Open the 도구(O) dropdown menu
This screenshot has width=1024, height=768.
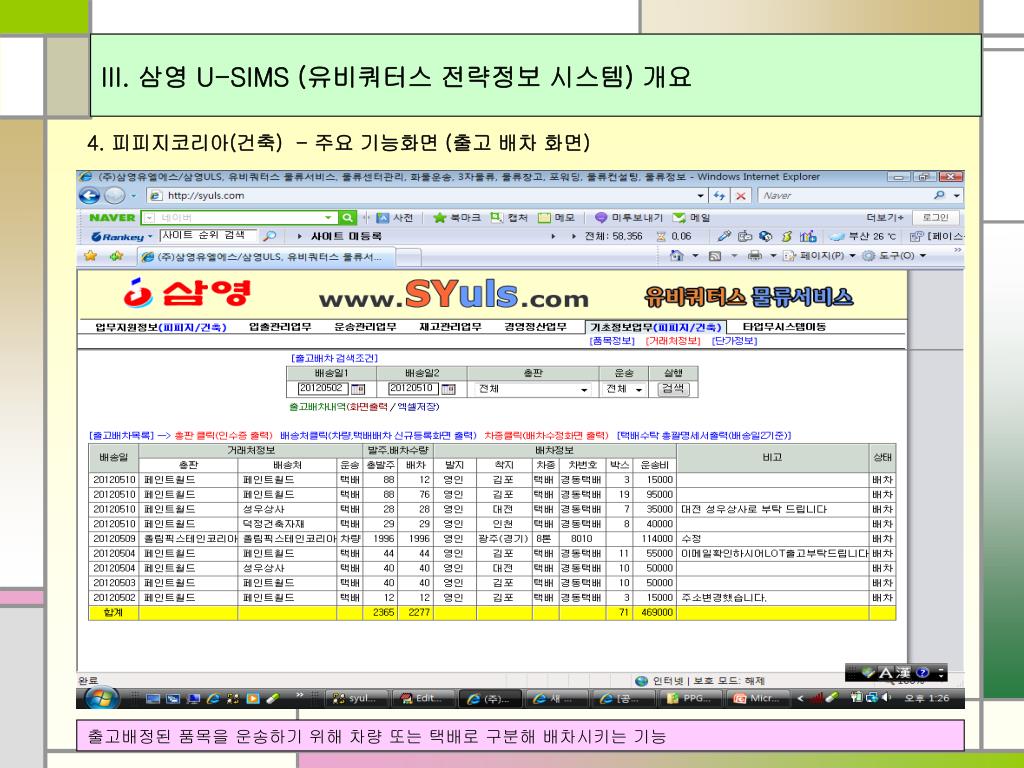tap(895, 256)
